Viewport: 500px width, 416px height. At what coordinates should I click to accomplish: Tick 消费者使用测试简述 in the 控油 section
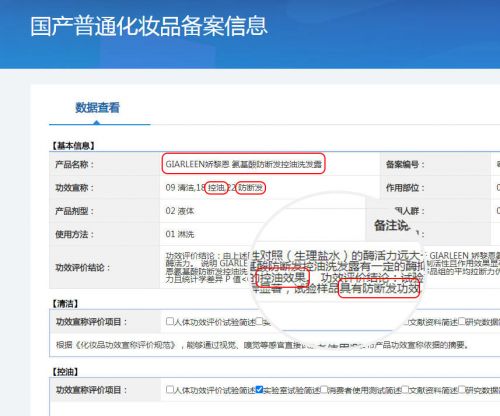tap(324, 389)
